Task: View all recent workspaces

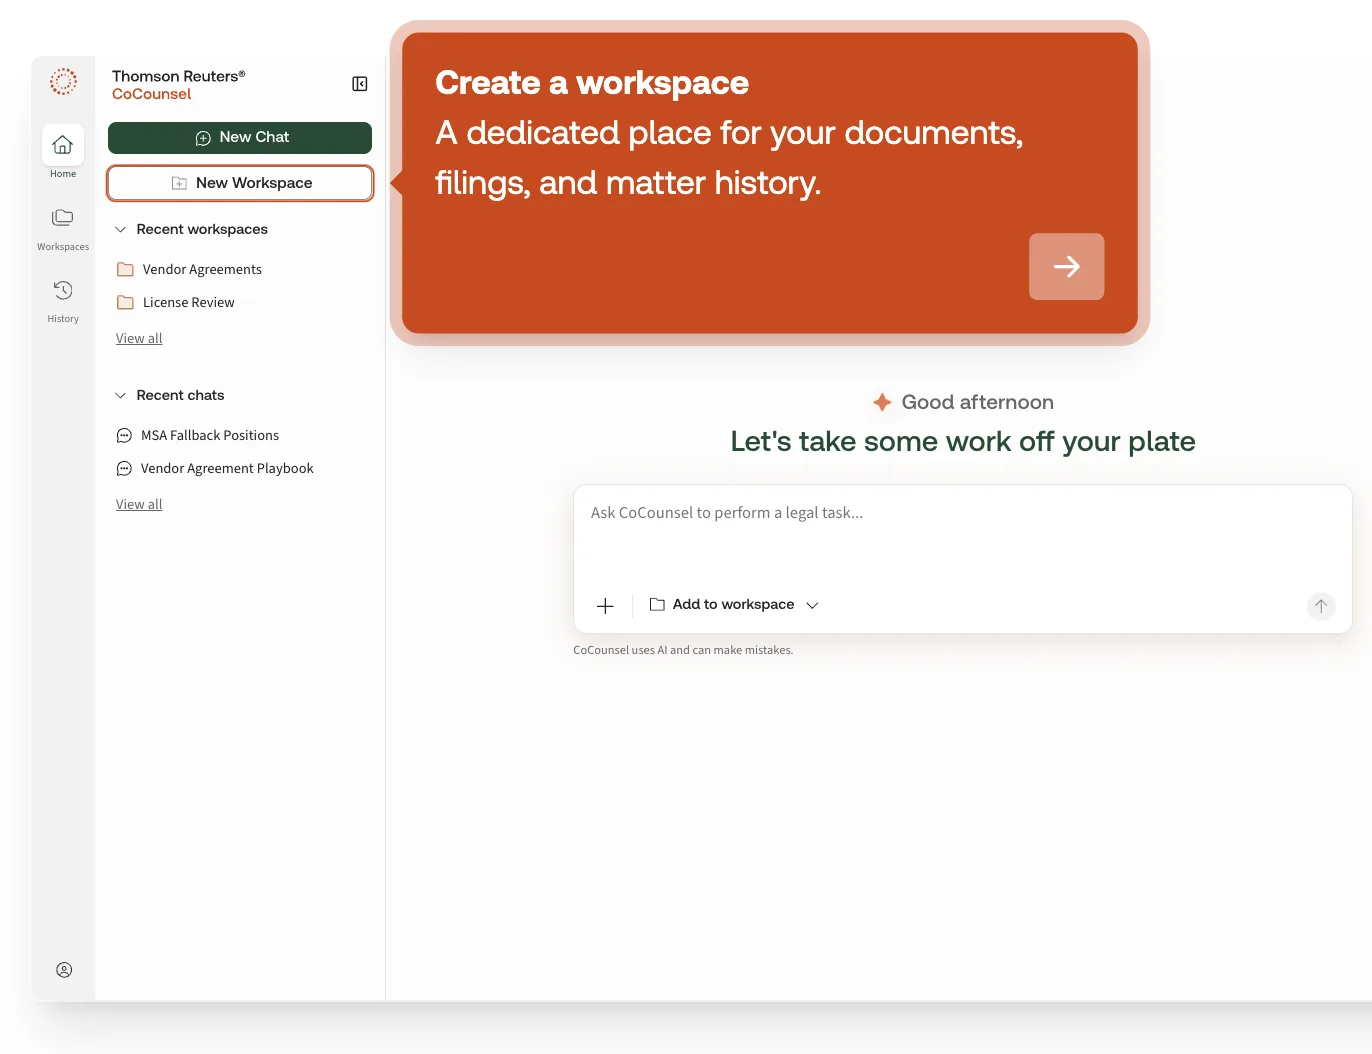Action: 139,338
